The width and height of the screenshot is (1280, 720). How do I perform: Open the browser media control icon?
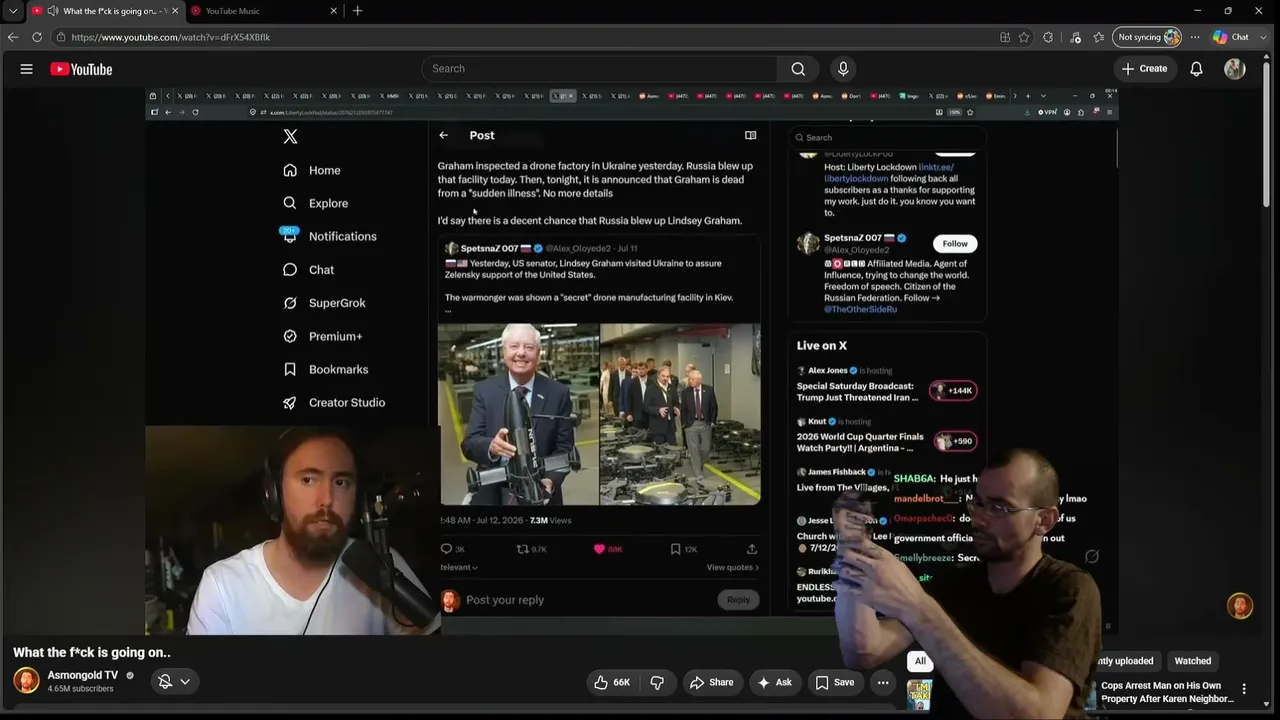click(1076, 37)
